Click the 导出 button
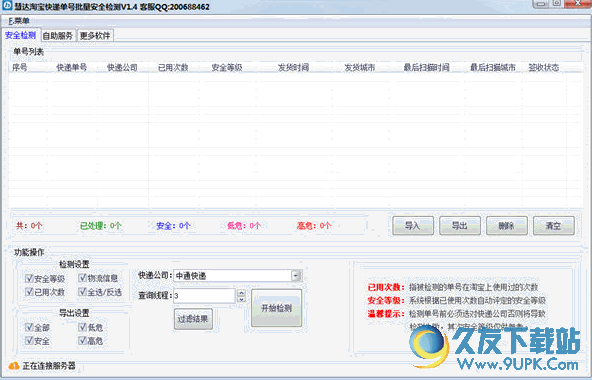This screenshot has width=592, height=380. click(x=459, y=226)
